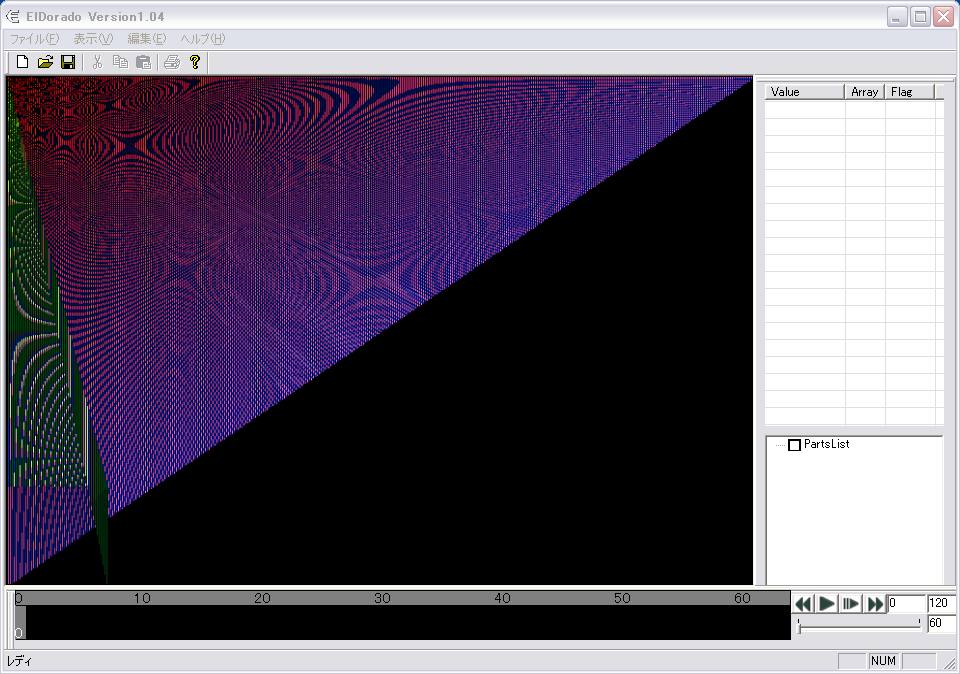Image resolution: width=960 pixels, height=674 pixels.
Task: Click timeline ruler at frame 40
Action: coord(502,598)
